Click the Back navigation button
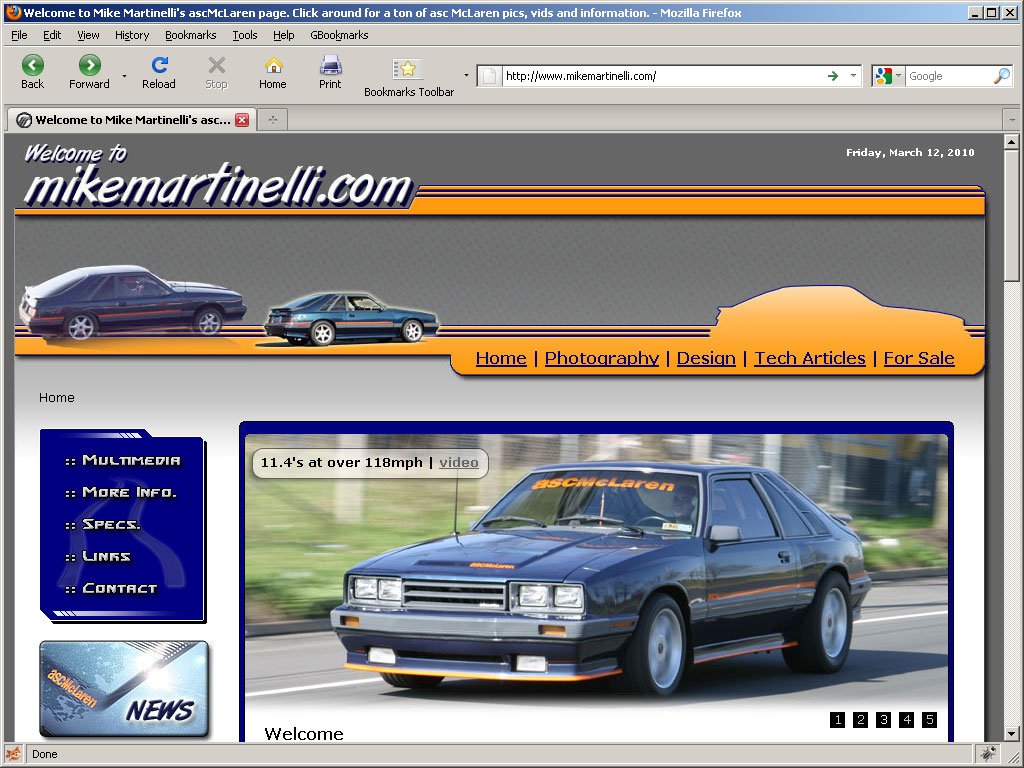1024x768 pixels. click(x=33, y=72)
